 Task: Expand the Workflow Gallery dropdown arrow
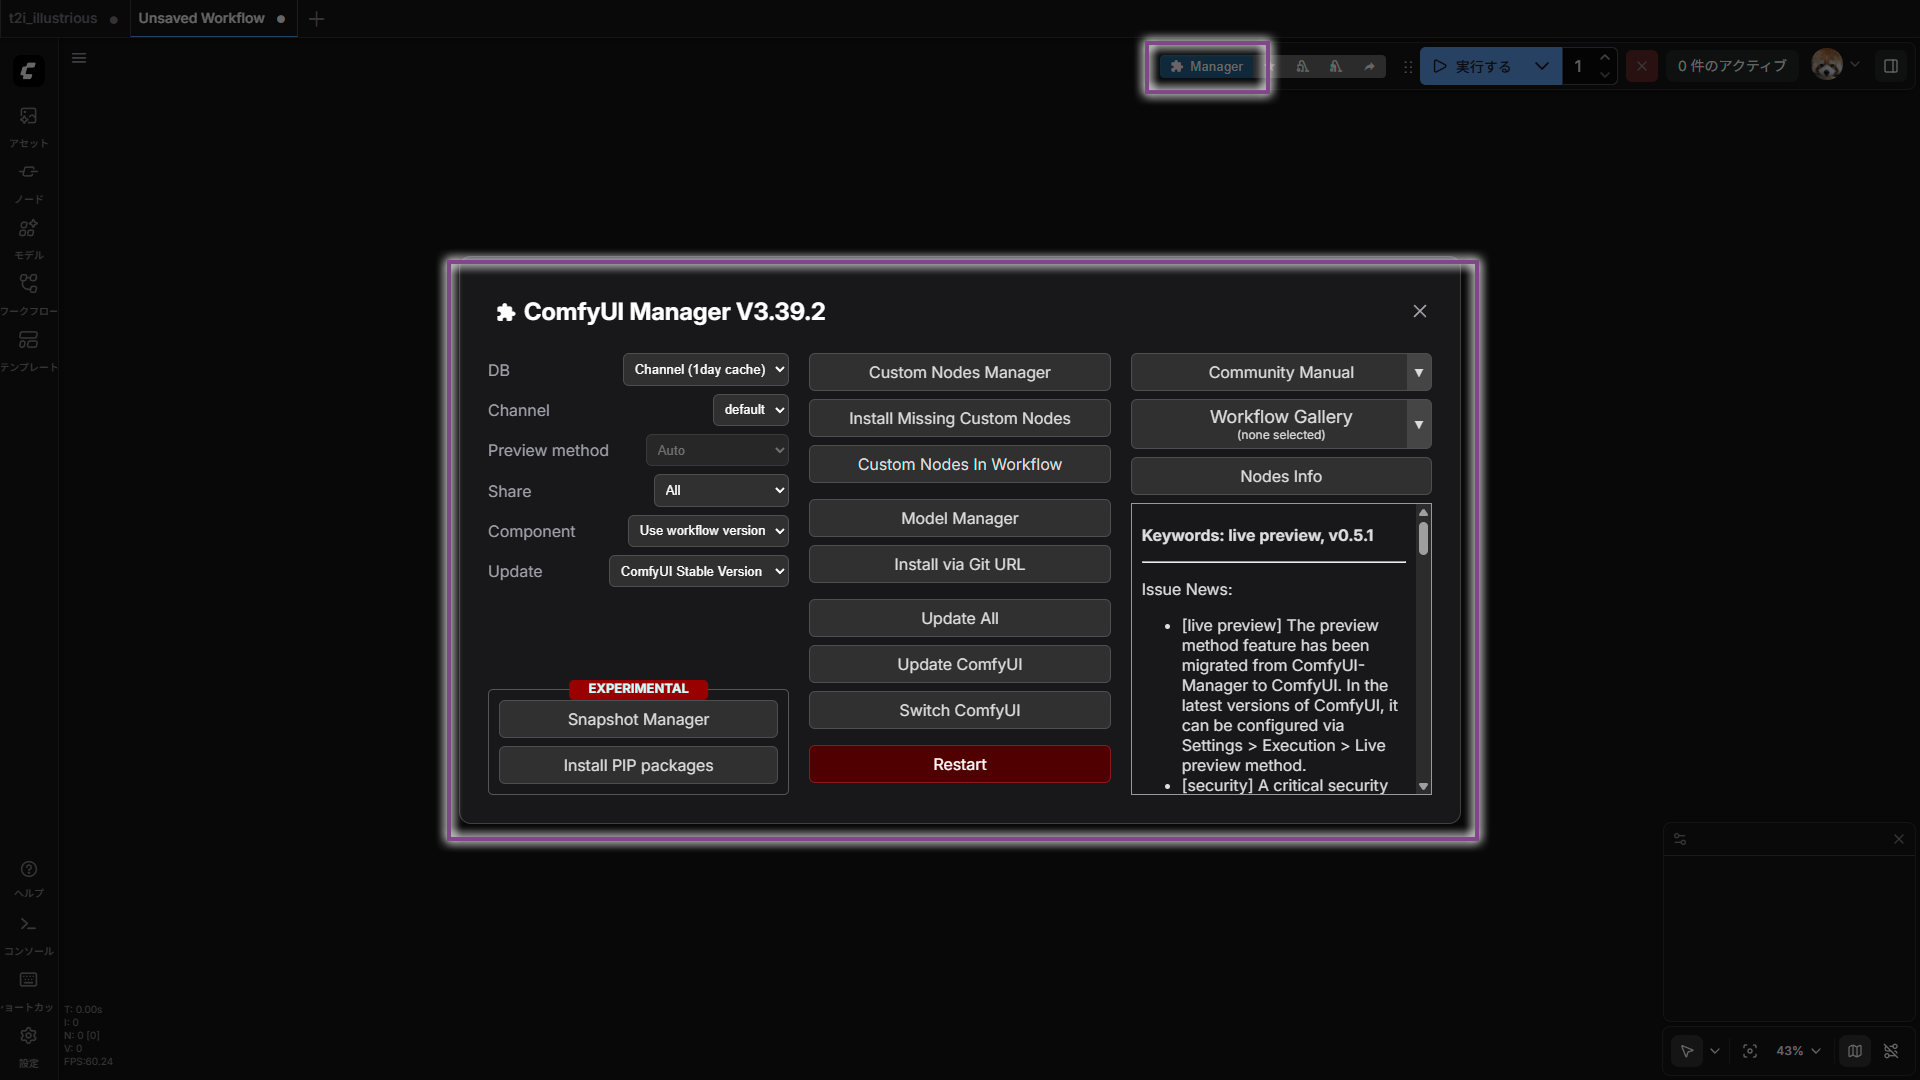[1418, 425]
